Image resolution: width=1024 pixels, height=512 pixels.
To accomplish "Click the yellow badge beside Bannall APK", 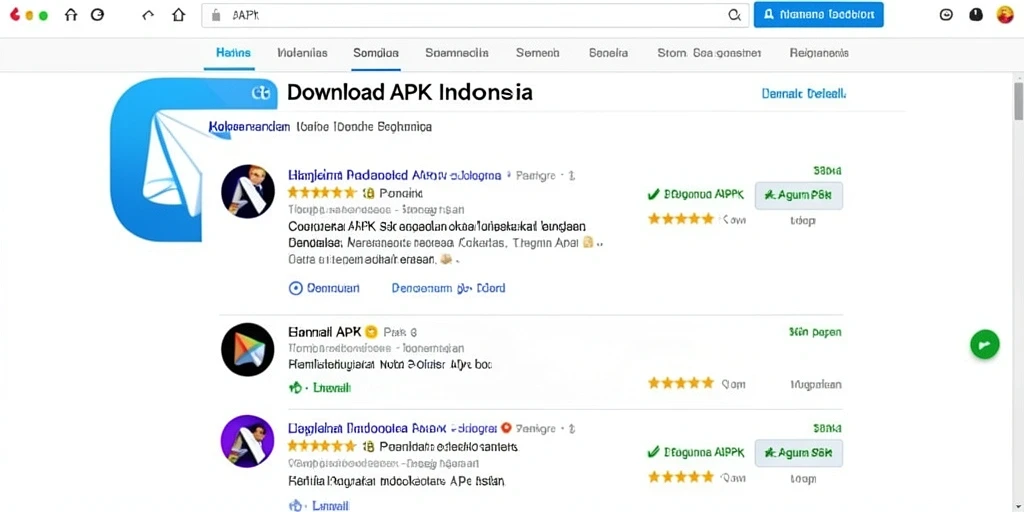I will pyautogui.click(x=371, y=332).
